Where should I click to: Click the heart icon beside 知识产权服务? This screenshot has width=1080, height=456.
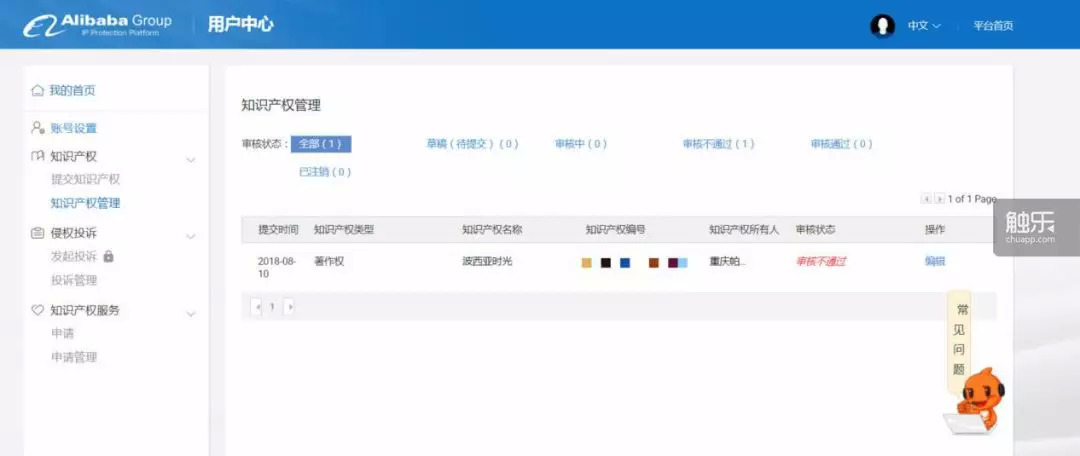pos(38,310)
